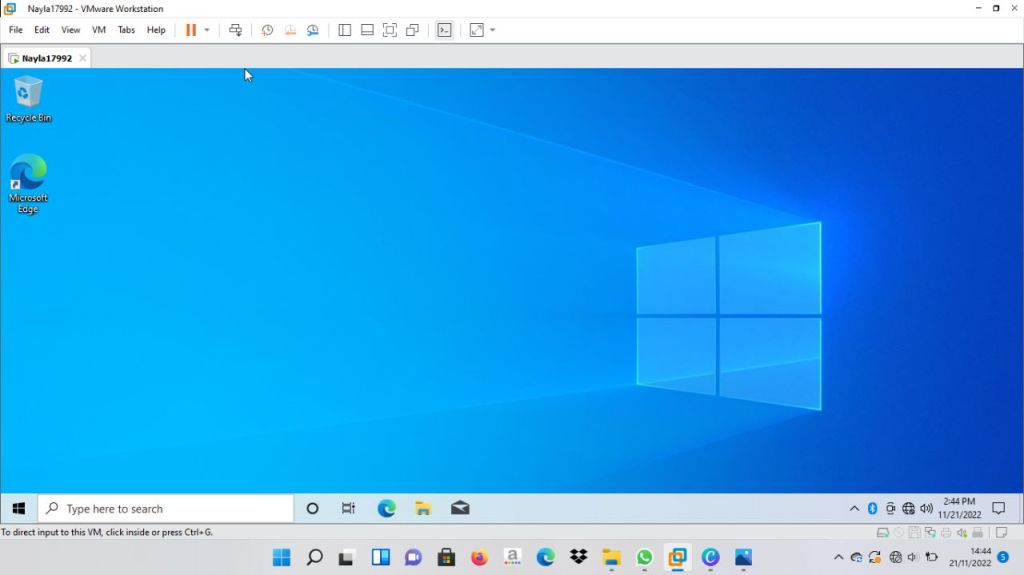Expand hidden icons in the guest system tray

(854, 508)
